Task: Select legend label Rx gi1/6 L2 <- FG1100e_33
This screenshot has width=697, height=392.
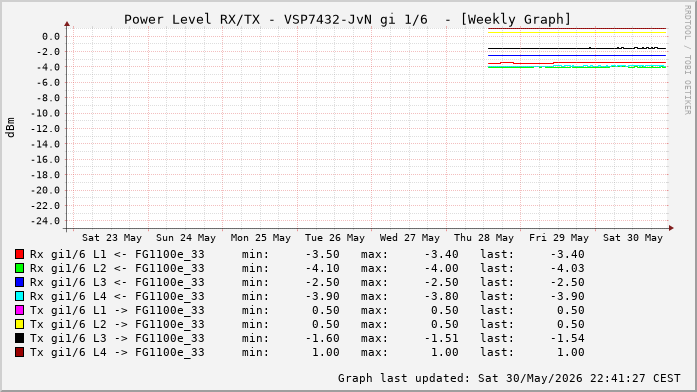Action: 117,268
